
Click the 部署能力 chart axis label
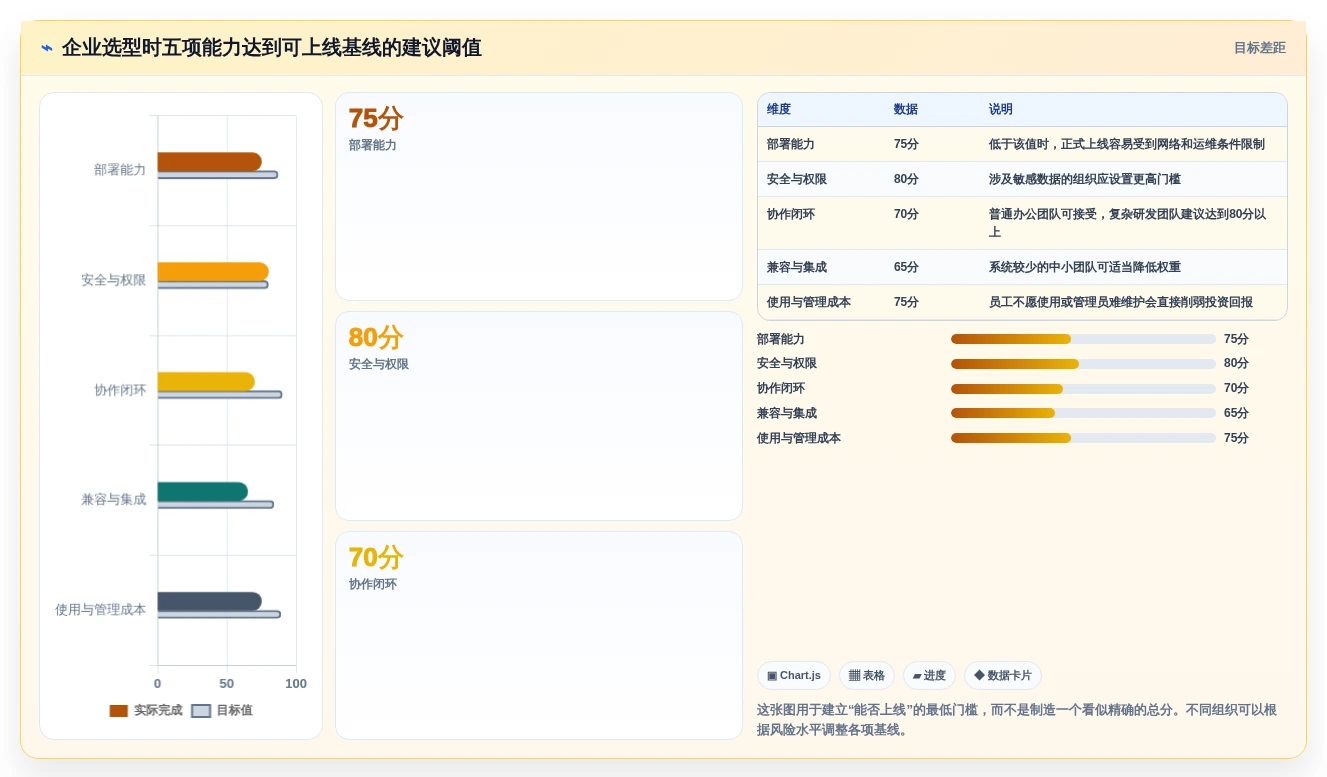tap(120, 170)
